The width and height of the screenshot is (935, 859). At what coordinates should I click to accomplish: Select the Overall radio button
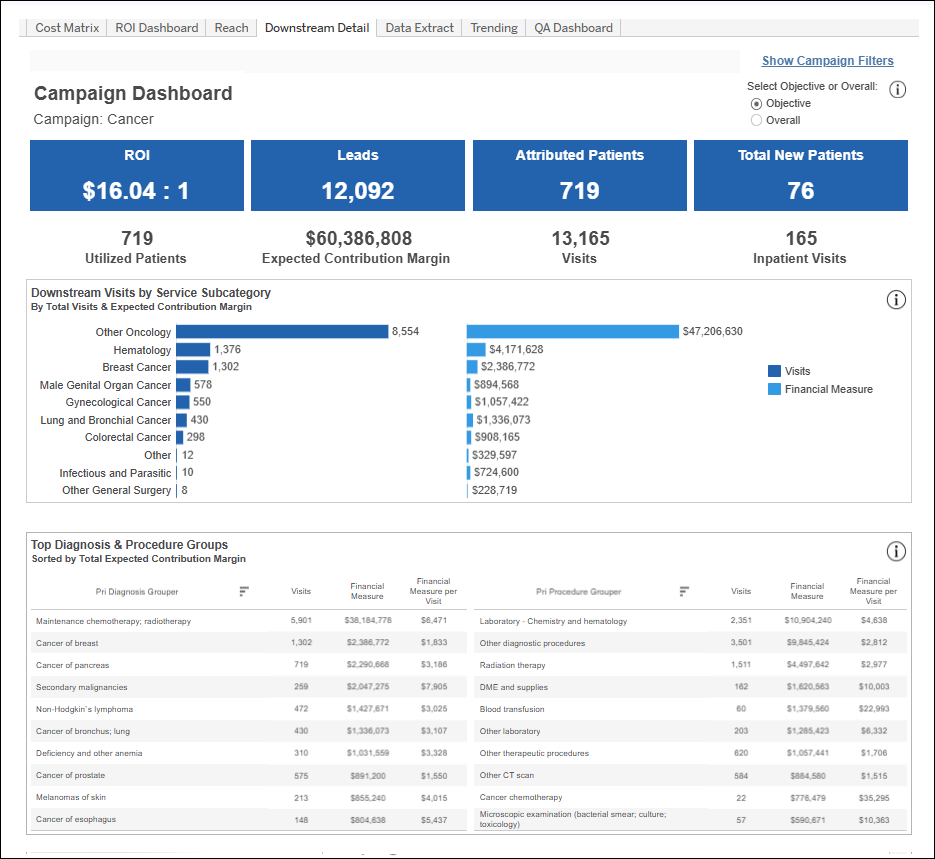(x=756, y=121)
